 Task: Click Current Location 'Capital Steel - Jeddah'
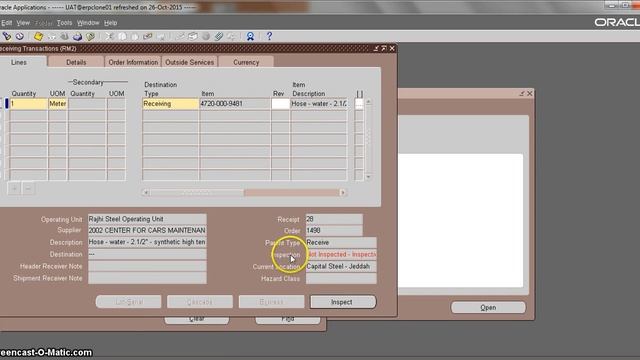pyautogui.click(x=341, y=266)
